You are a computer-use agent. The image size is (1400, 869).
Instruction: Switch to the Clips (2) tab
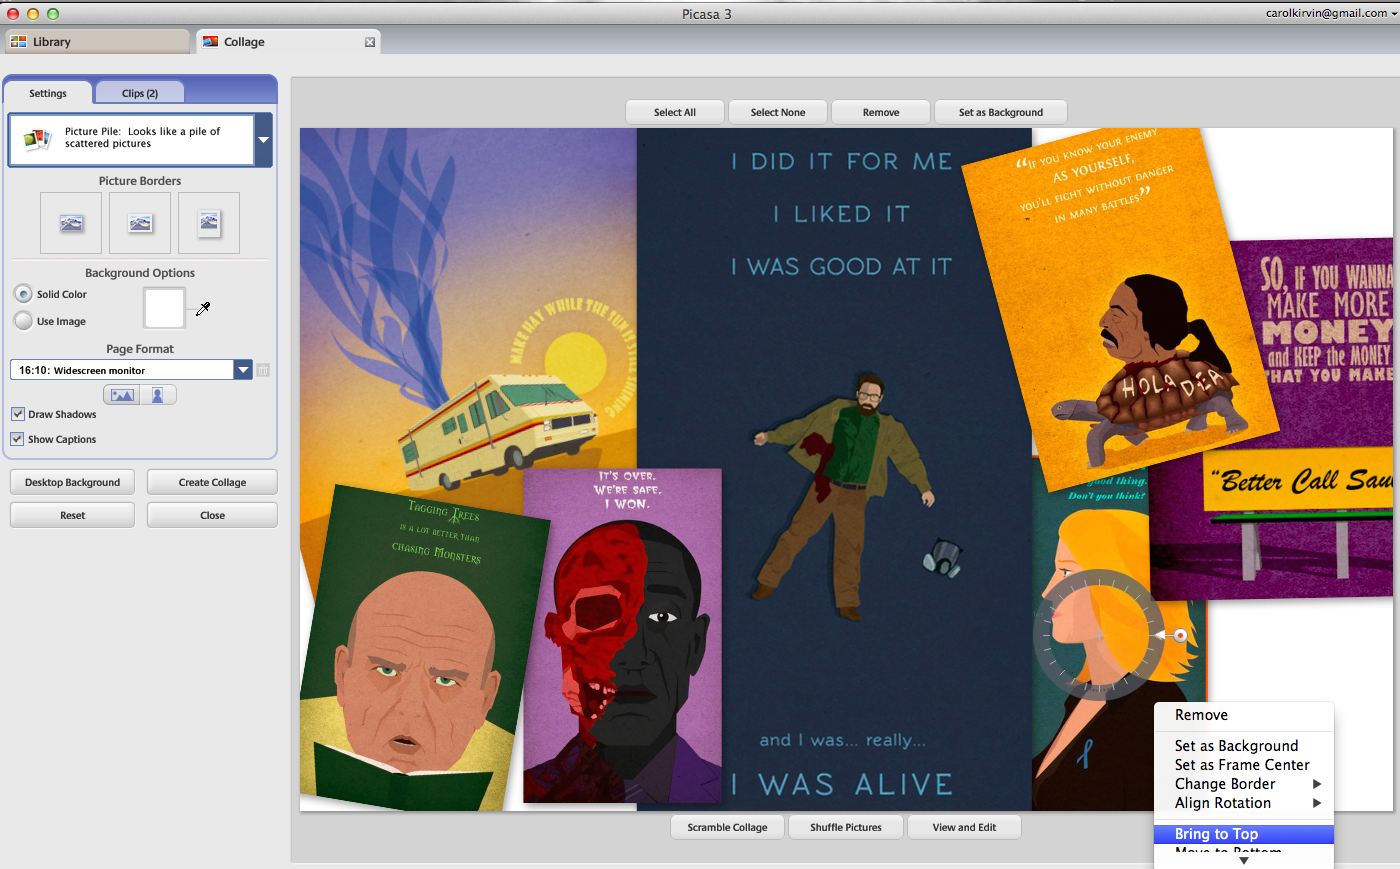(140, 93)
